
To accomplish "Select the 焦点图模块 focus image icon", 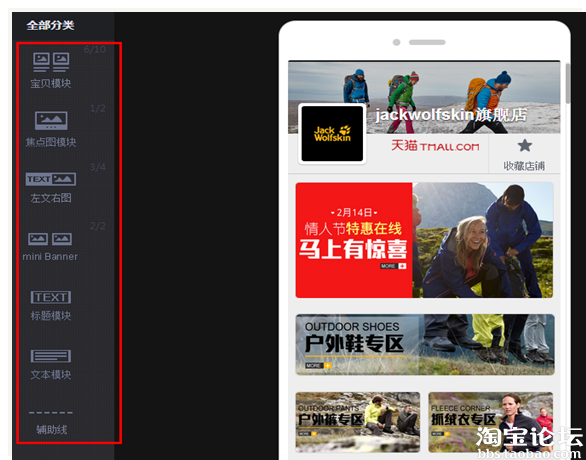I will (51, 121).
